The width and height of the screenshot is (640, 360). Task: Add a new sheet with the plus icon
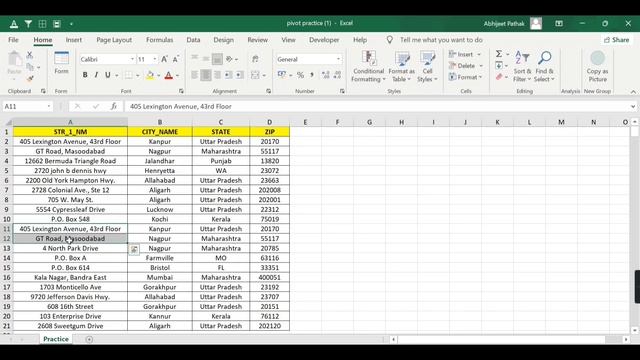click(89, 339)
